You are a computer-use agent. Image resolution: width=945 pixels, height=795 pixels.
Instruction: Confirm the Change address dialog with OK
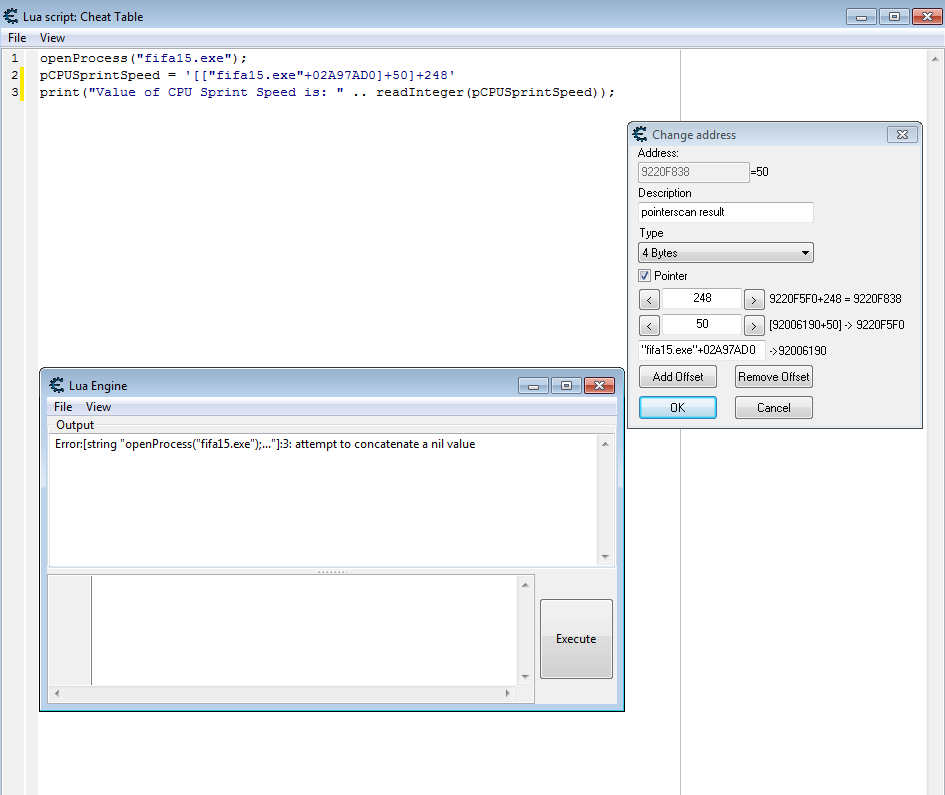pyautogui.click(x=677, y=407)
